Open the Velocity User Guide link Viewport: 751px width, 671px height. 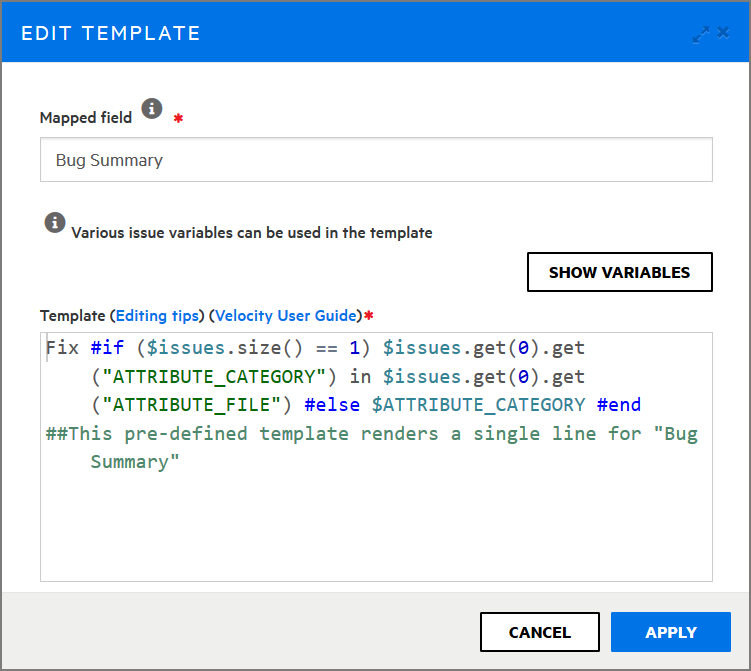[286, 315]
